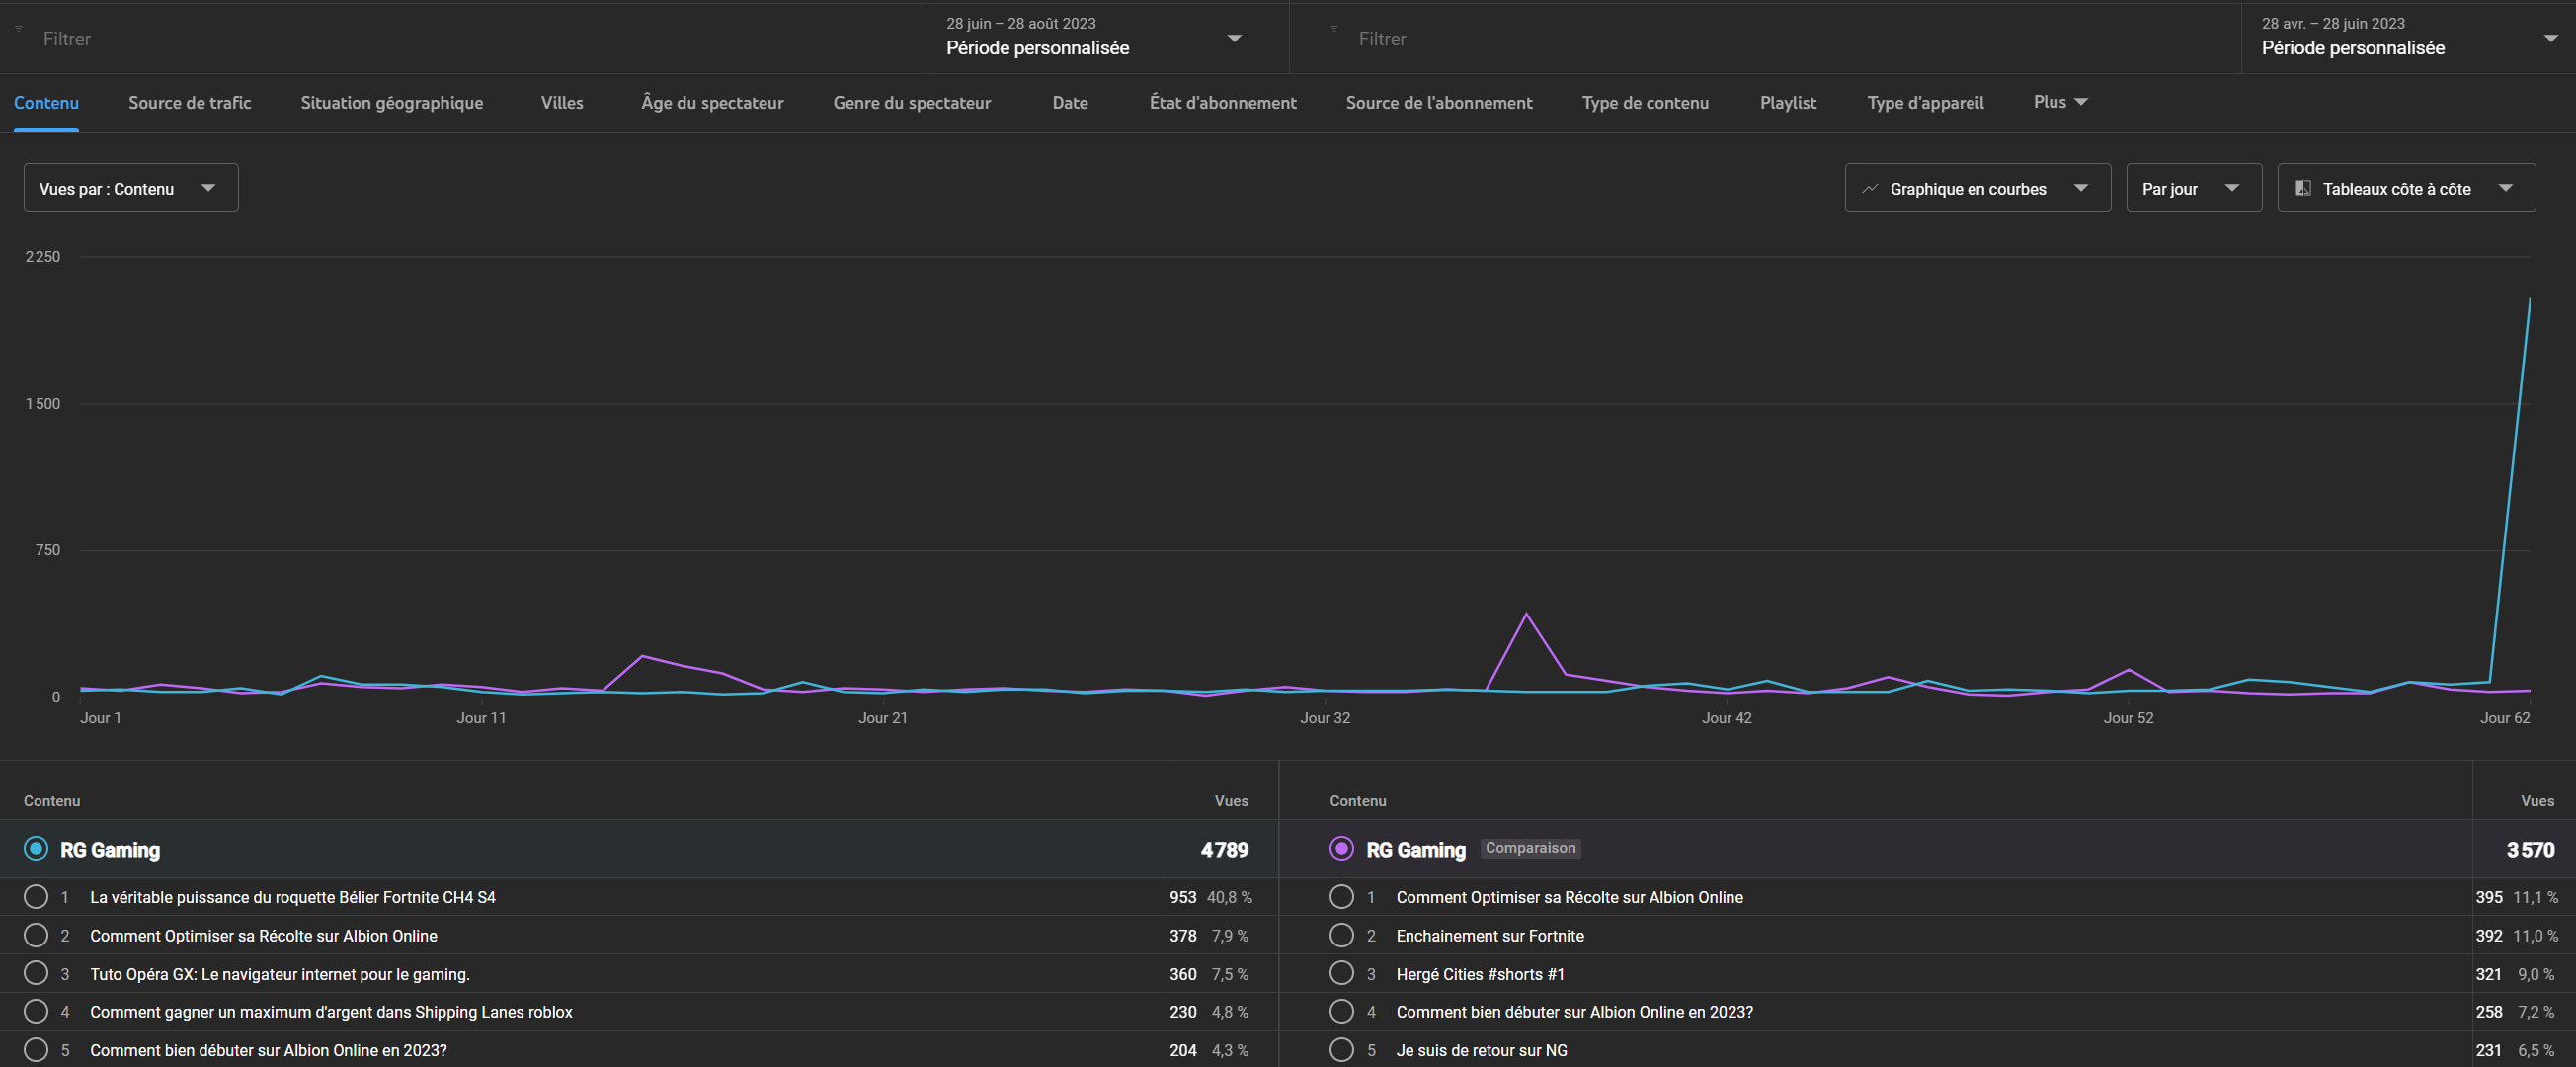
Task: Open Je suis de retour sur NG title
Action: [x=1482, y=1050]
